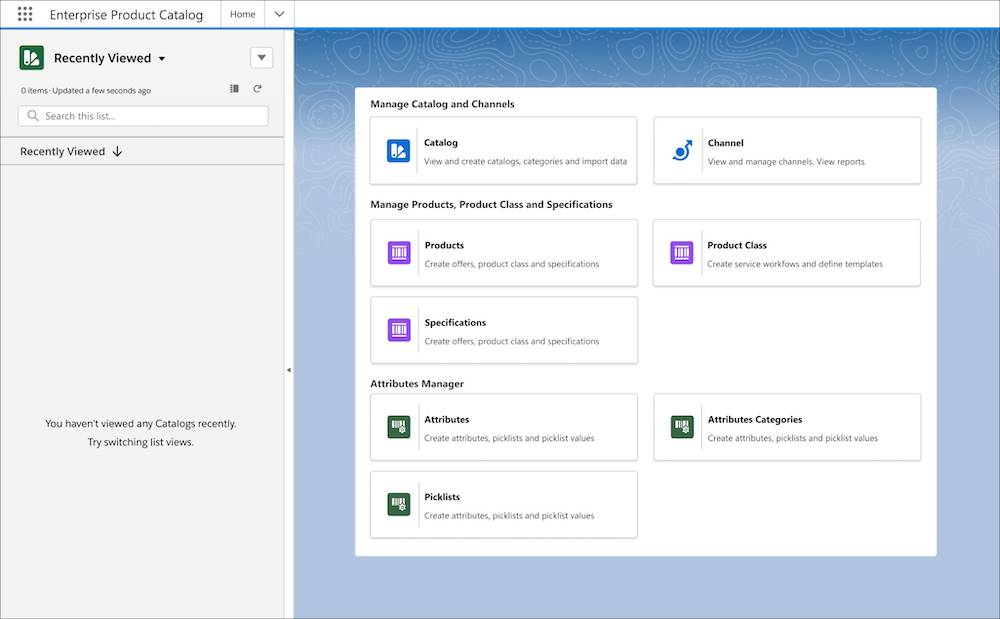Screen dimensions: 1000x619
Task: Click the search magnifier icon
Action: tap(33, 115)
